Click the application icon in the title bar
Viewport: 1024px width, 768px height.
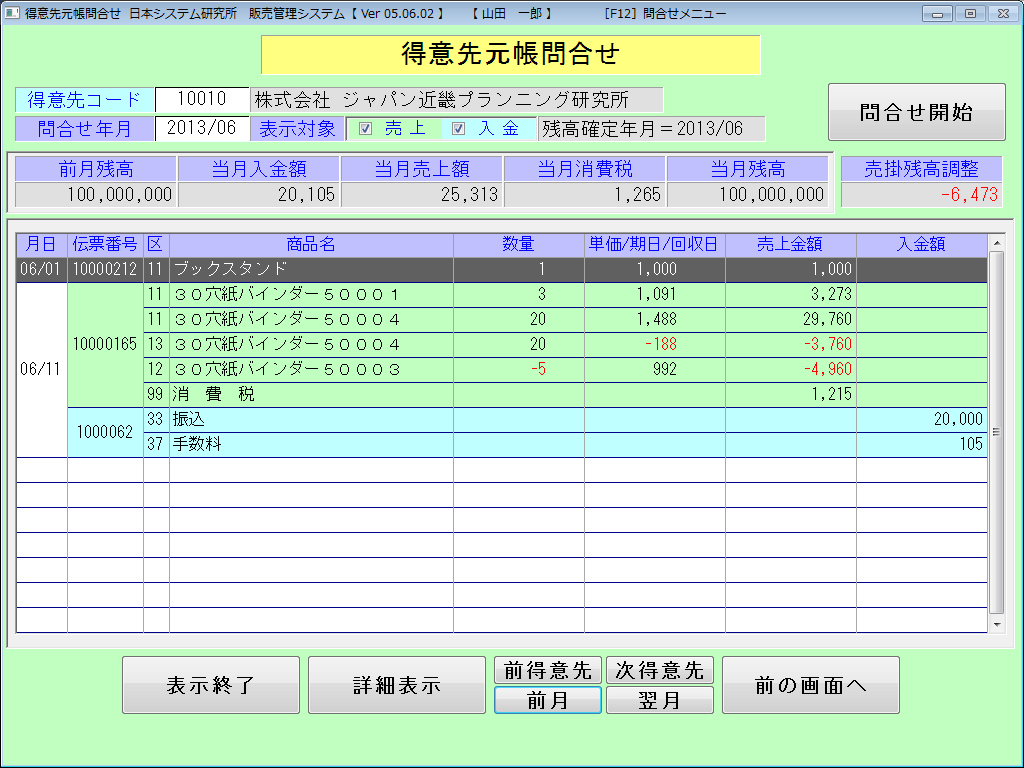tap(12, 13)
